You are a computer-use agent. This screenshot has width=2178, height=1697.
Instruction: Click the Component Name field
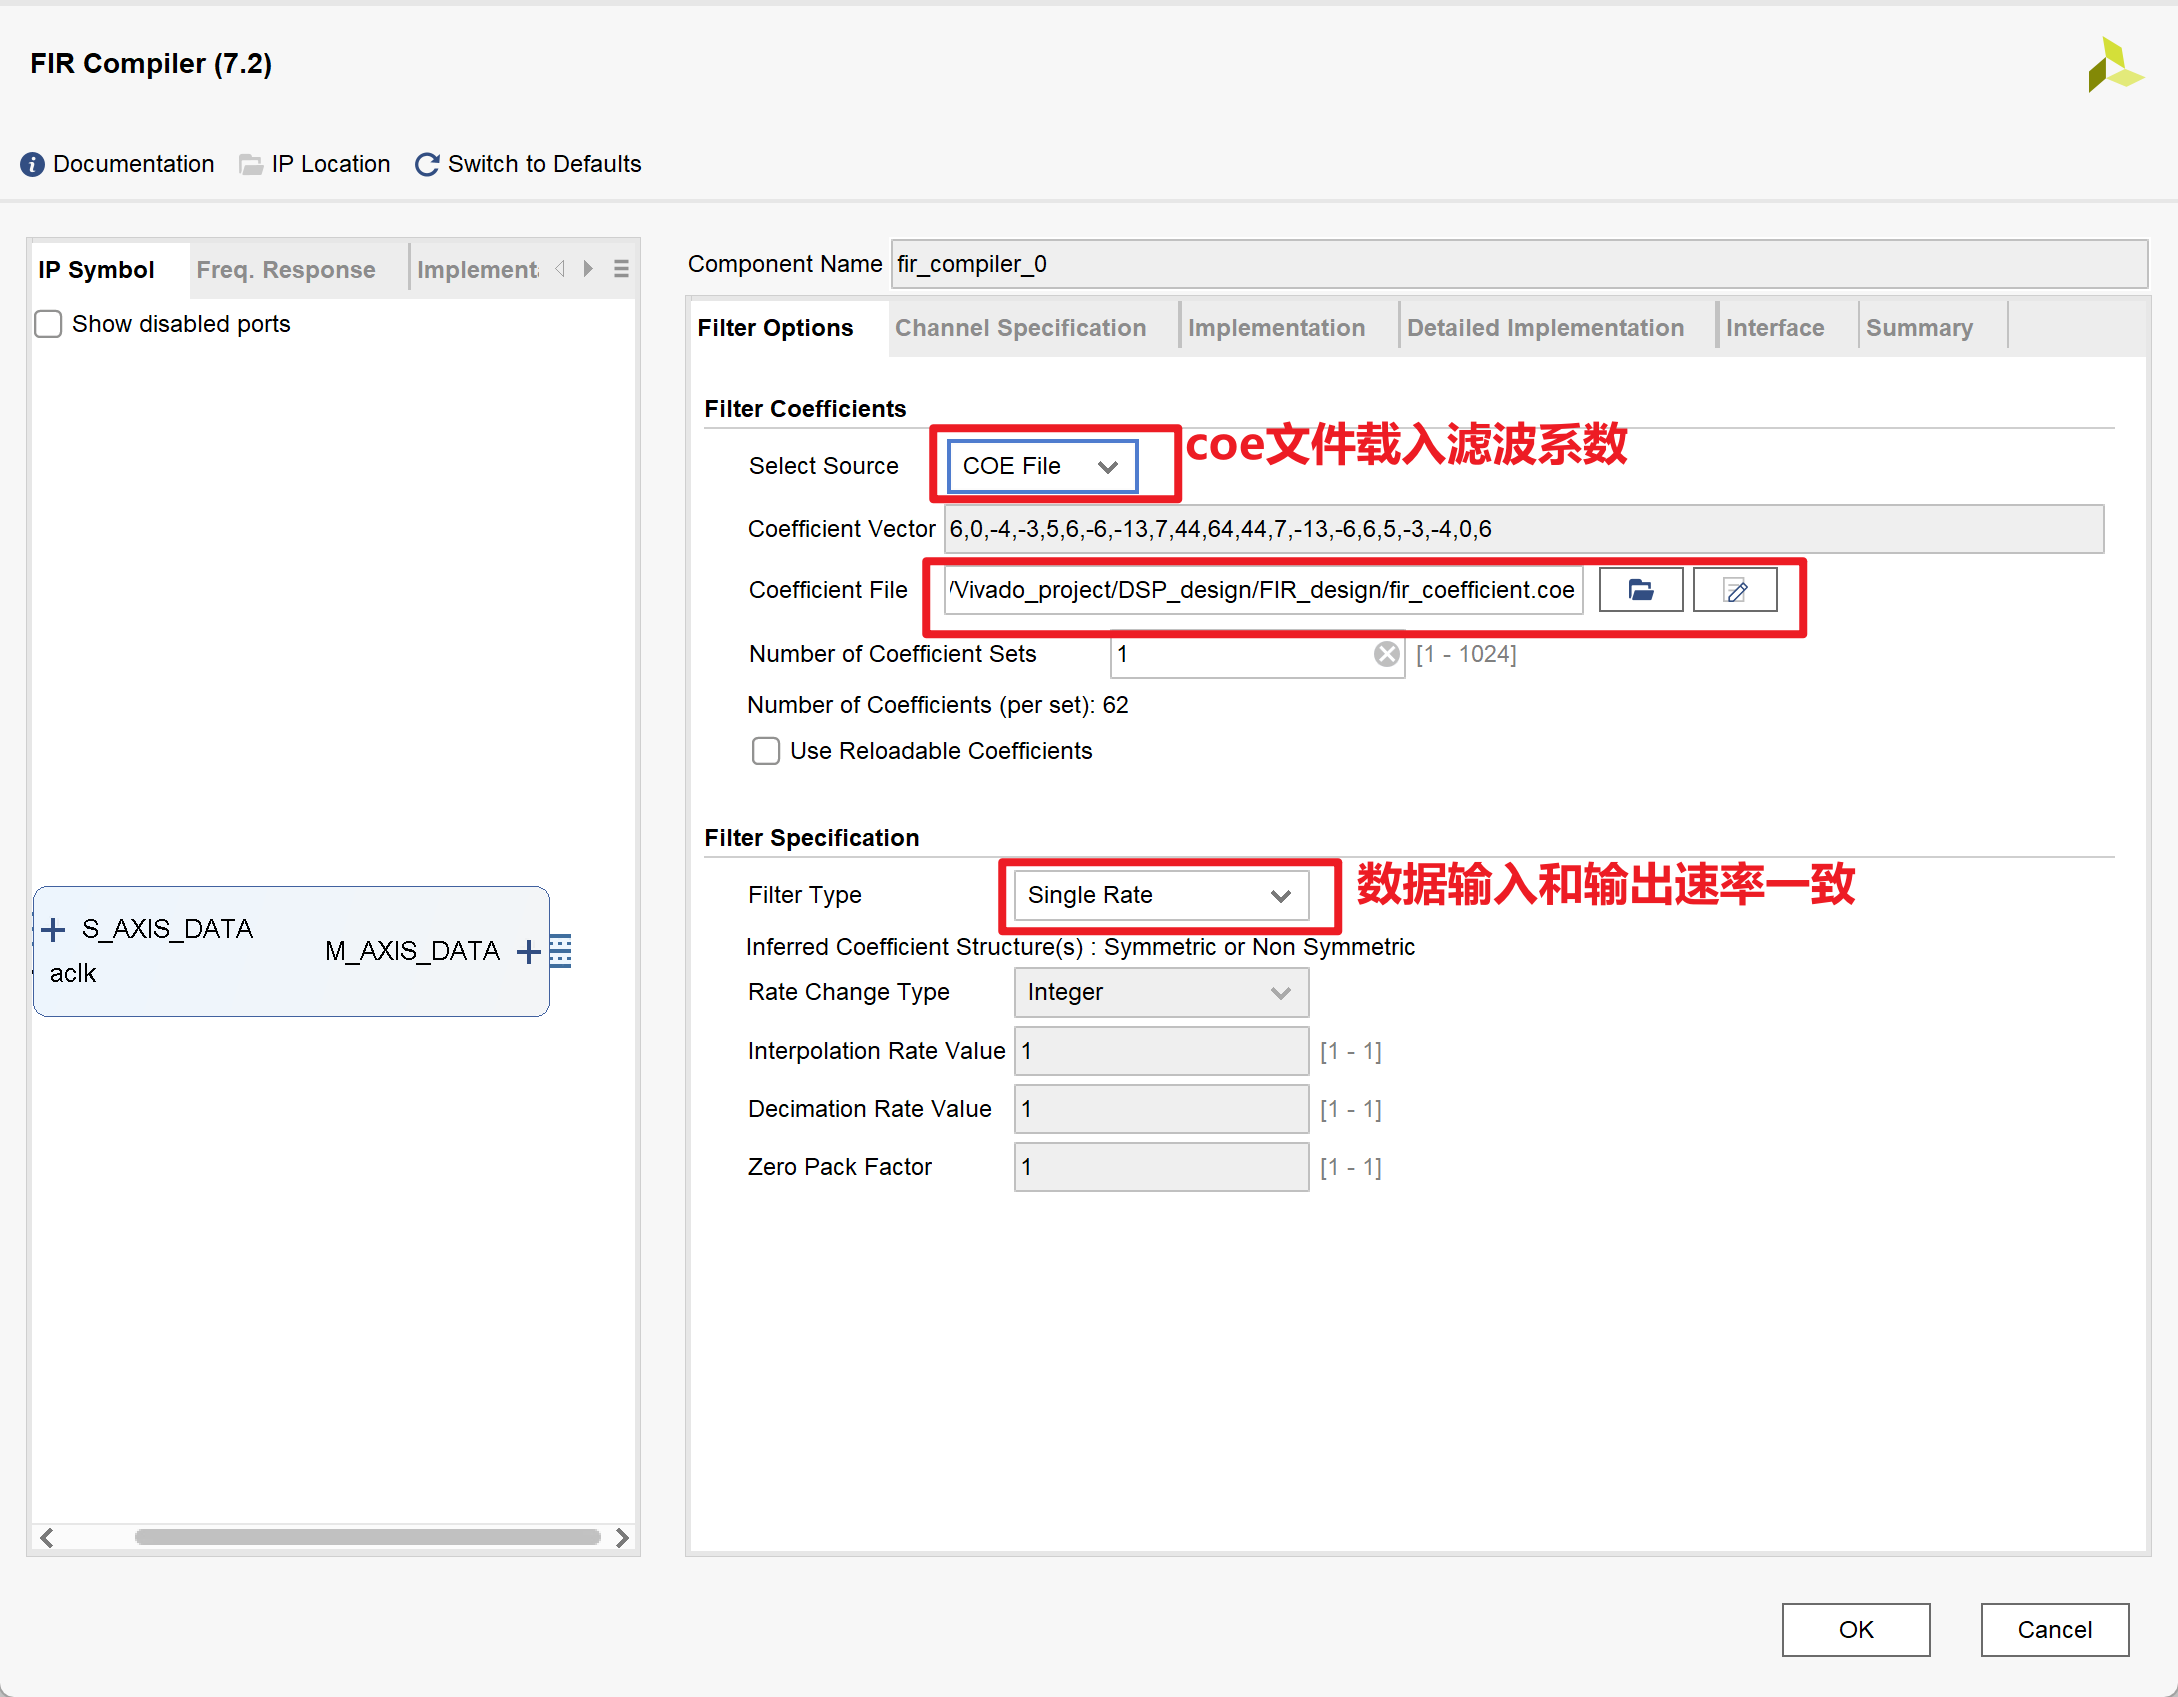click(x=1519, y=264)
